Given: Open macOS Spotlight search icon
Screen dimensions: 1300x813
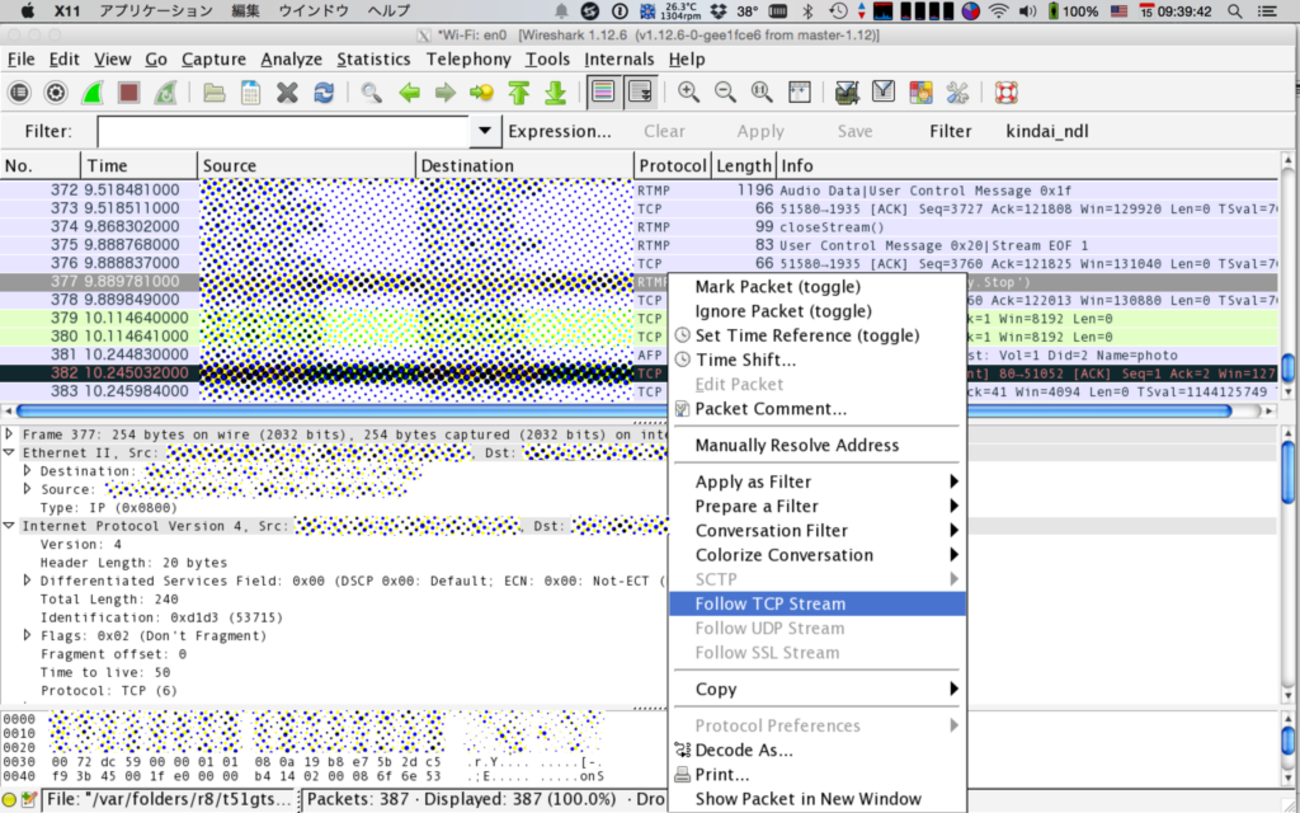Looking at the screenshot, I should pos(1235,11).
